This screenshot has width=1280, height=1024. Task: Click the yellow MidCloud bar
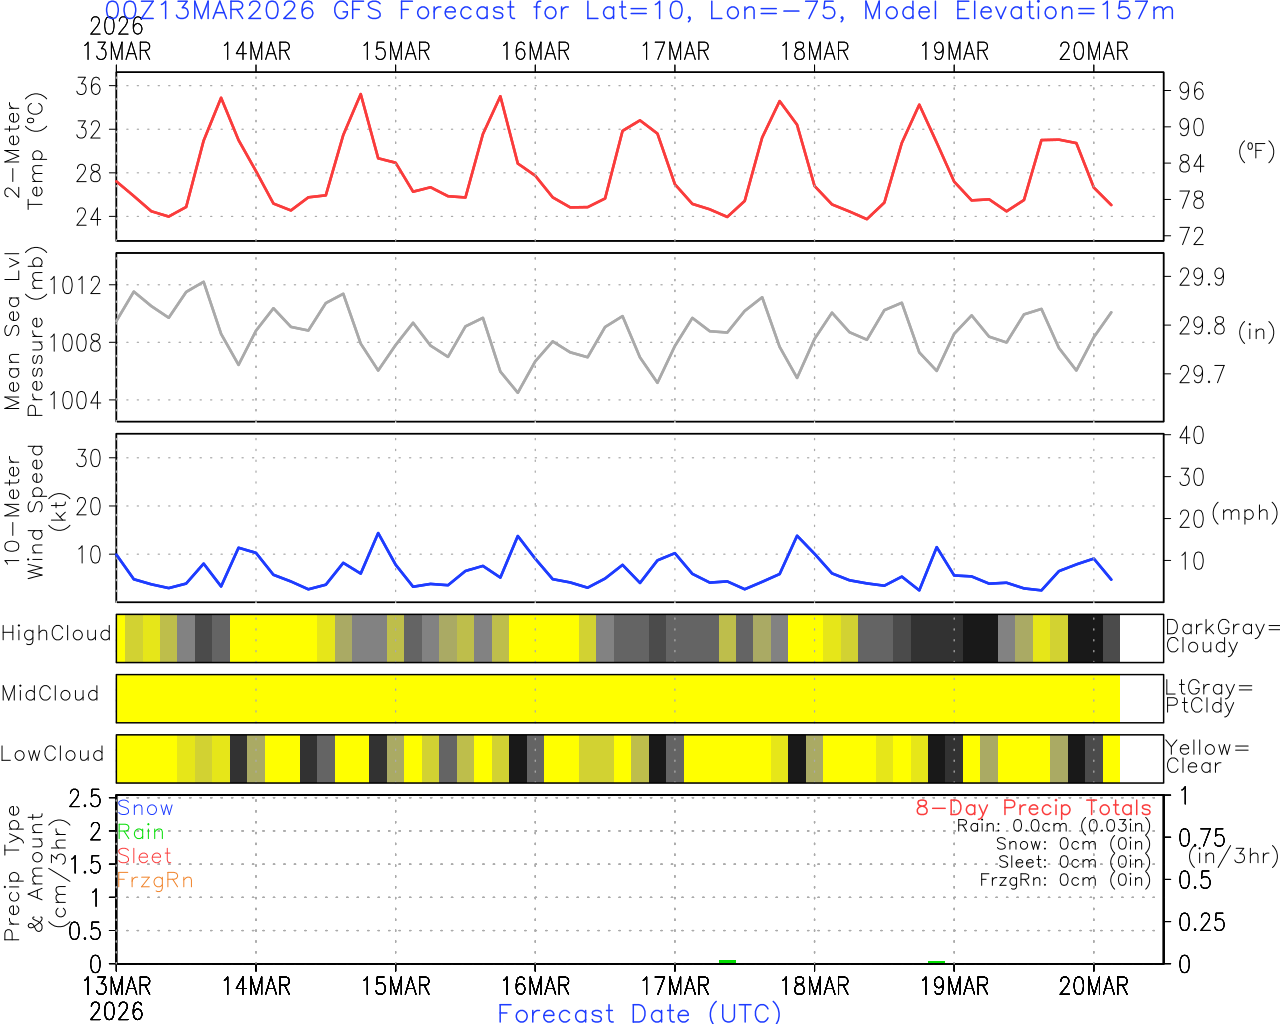(x=618, y=698)
